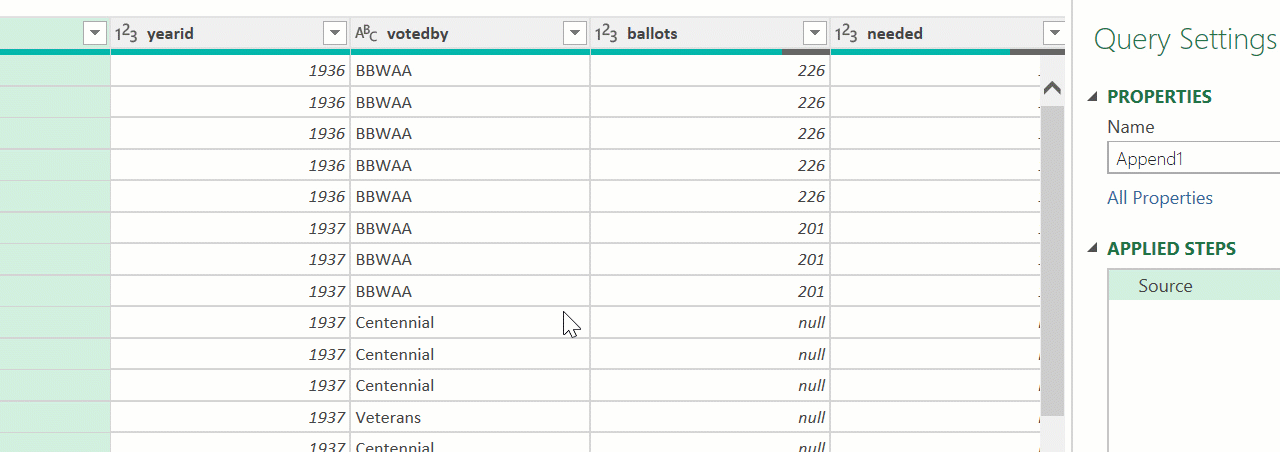Image resolution: width=1280 pixels, height=452 pixels.
Task: Open the All Properties link
Action: click(x=1160, y=198)
